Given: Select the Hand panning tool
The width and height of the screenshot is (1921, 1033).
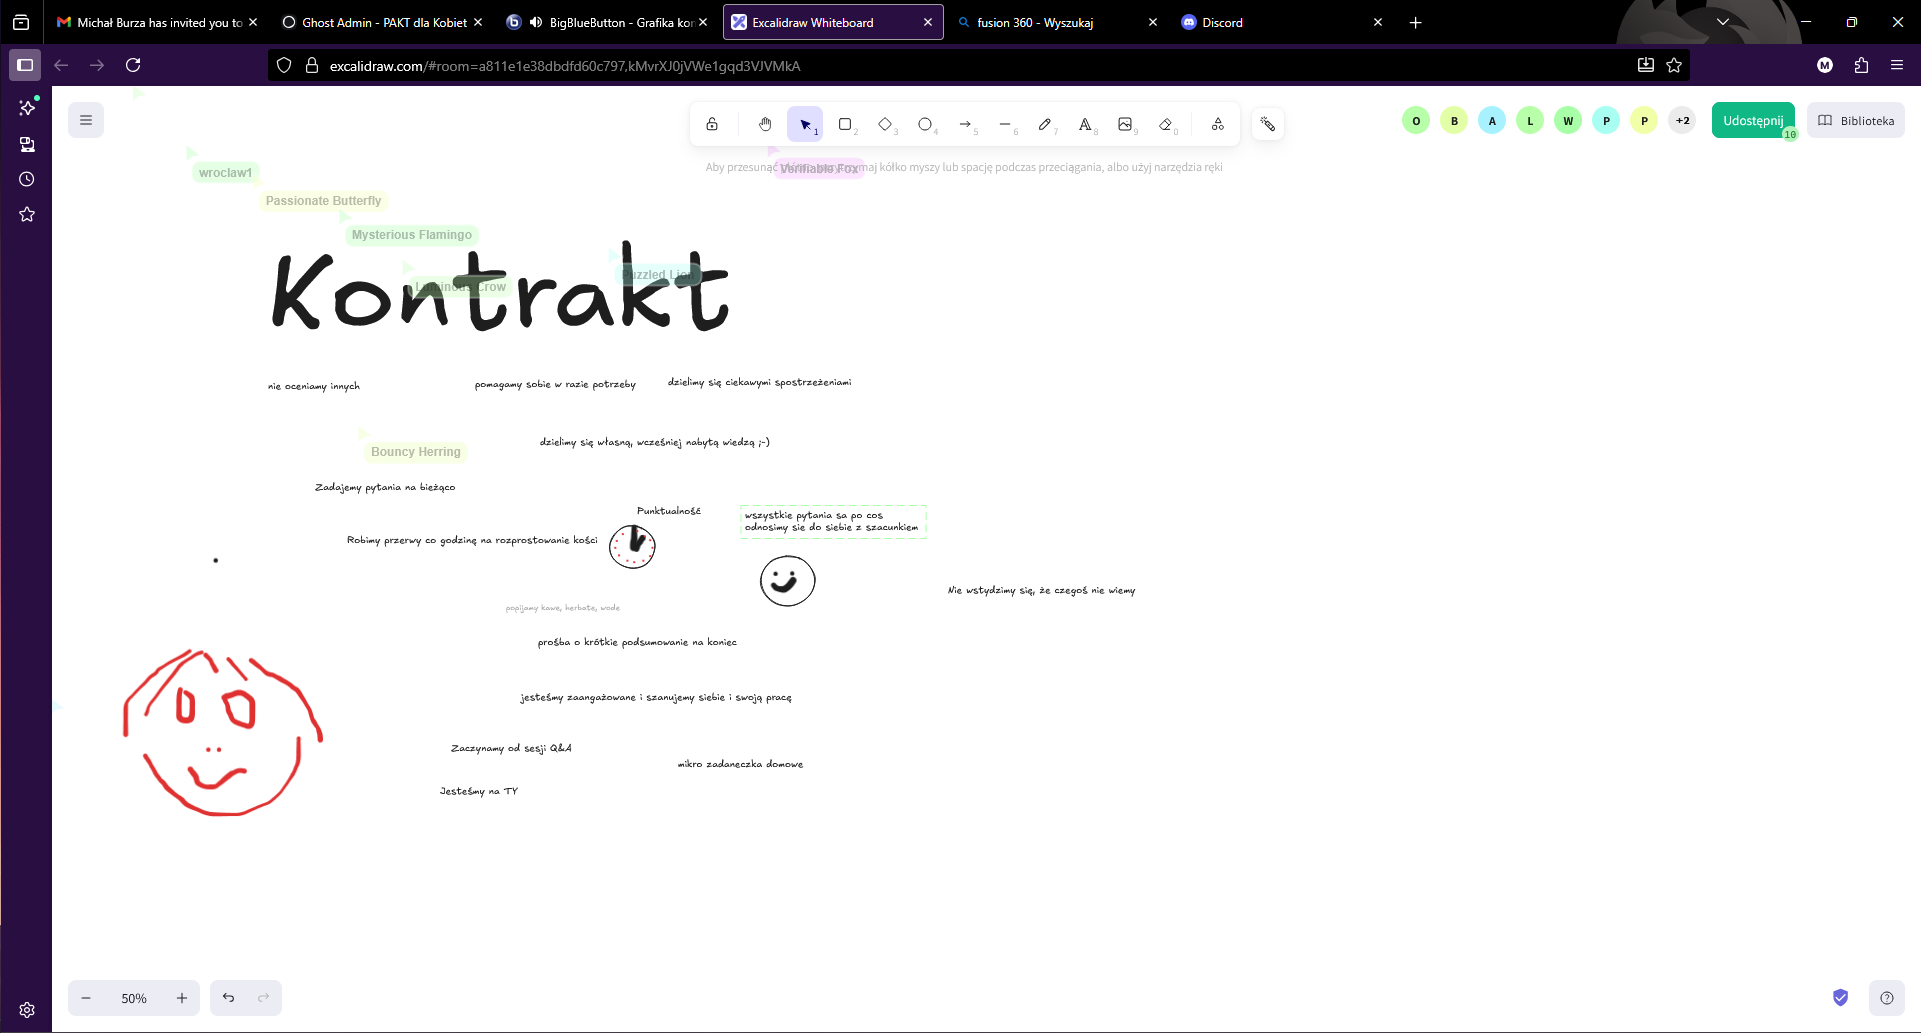Looking at the screenshot, I should 765,124.
